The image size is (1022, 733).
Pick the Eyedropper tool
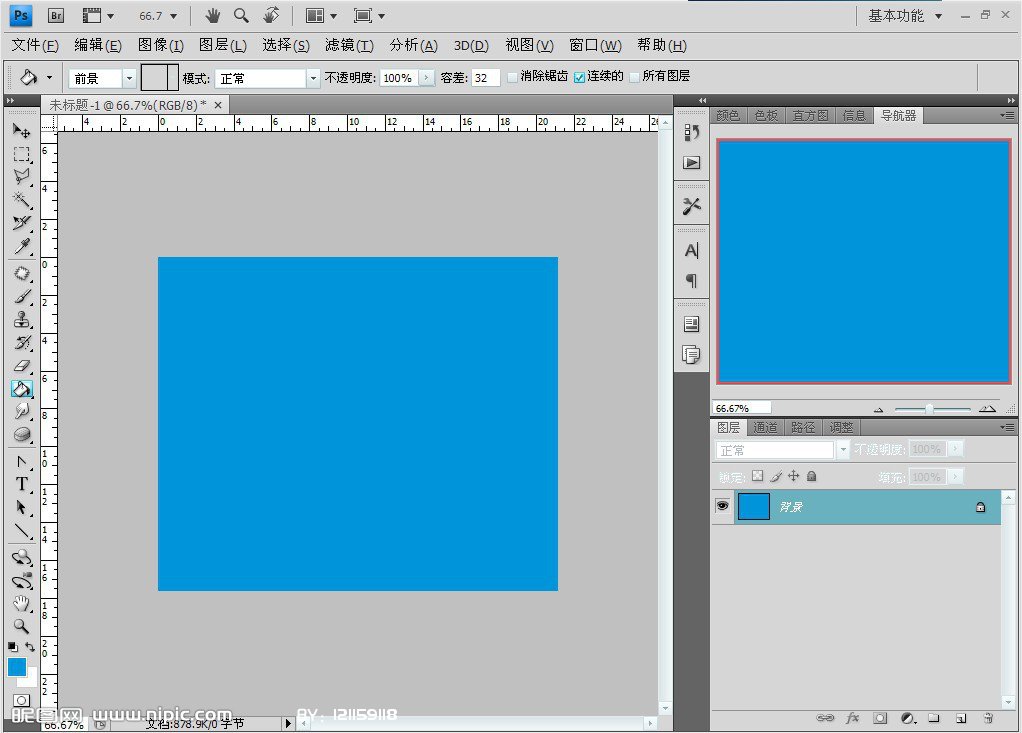[x=21, y=247]
